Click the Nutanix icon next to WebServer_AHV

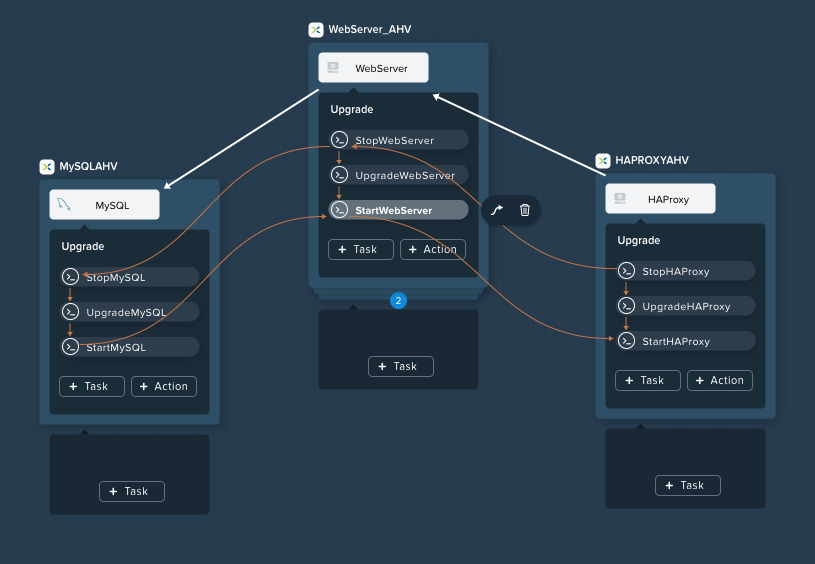click(x=316, y=30)
